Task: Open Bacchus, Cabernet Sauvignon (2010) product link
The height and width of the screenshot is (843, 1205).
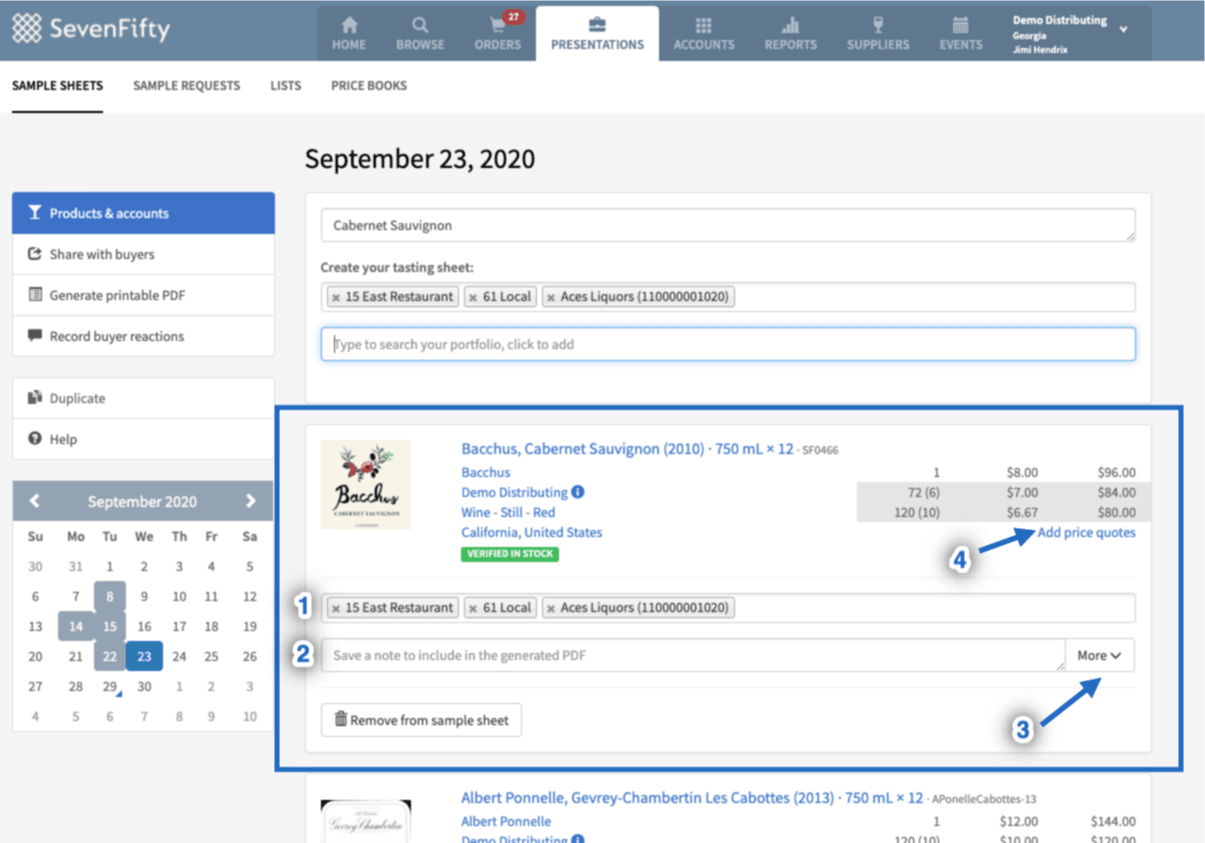Action: pos(628,449)
